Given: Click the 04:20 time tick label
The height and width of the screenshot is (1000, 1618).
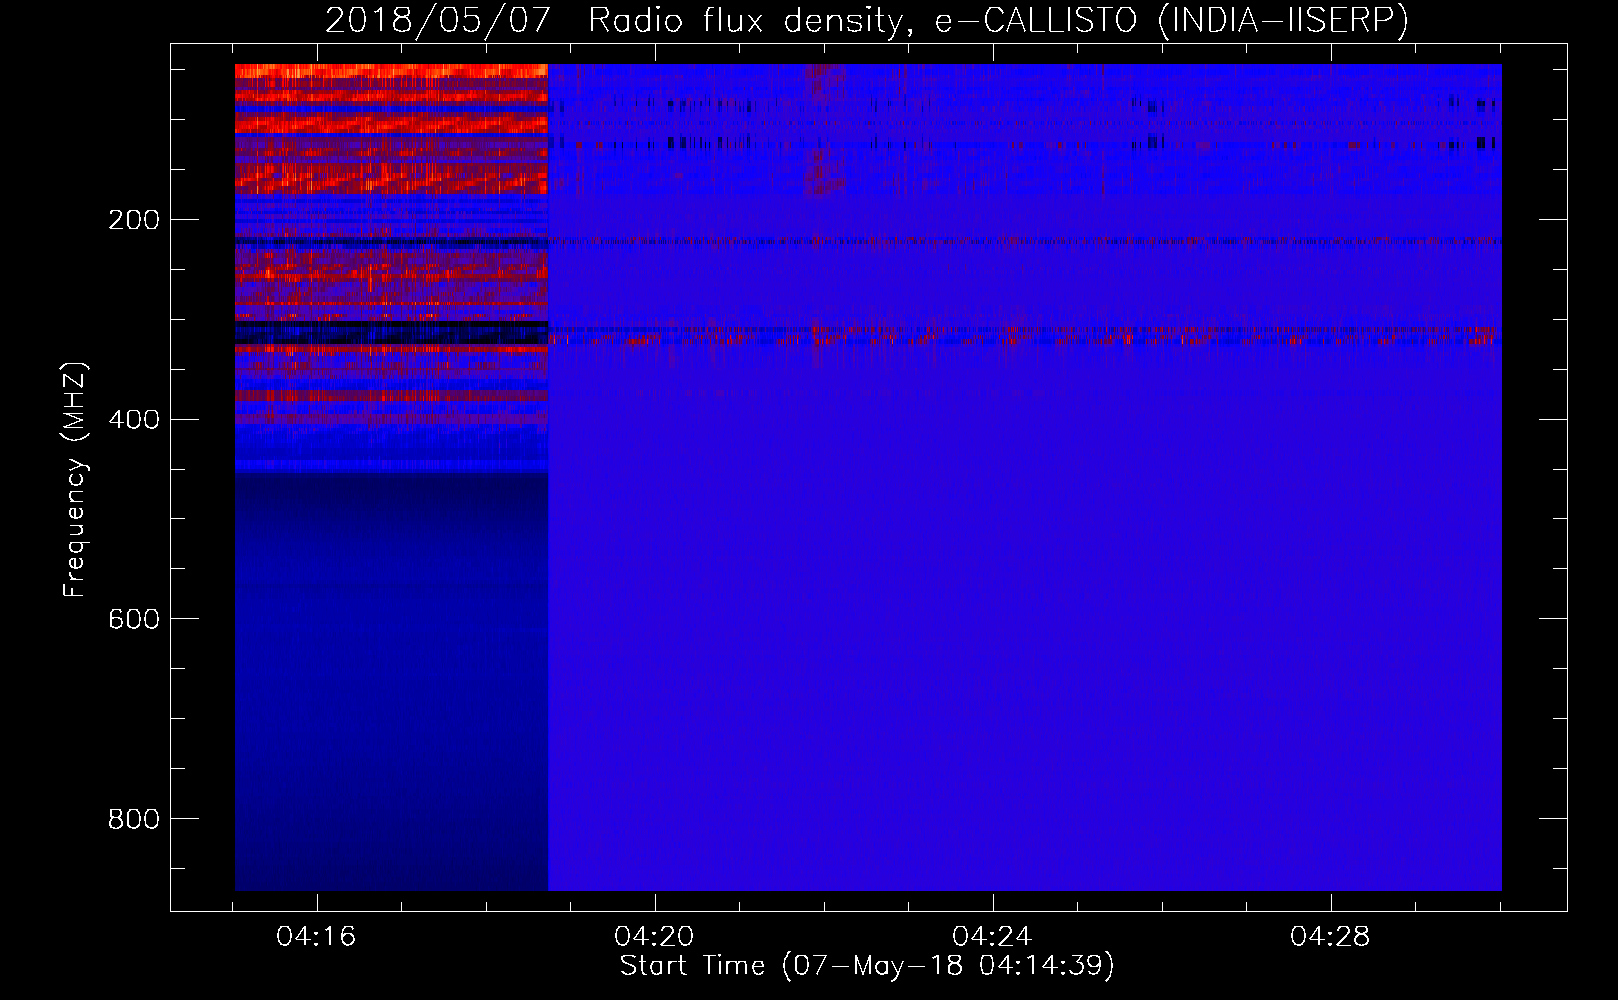Looking at the screenshot, I should click(655, 937).
